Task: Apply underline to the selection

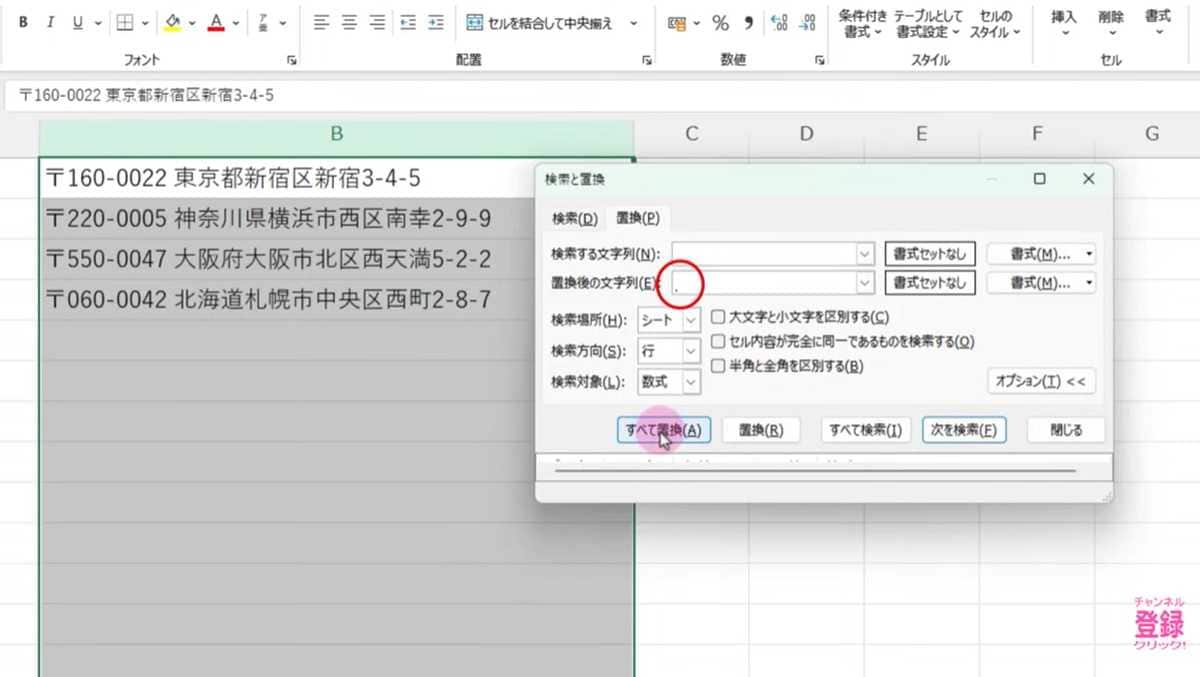Action: (76, 21)
